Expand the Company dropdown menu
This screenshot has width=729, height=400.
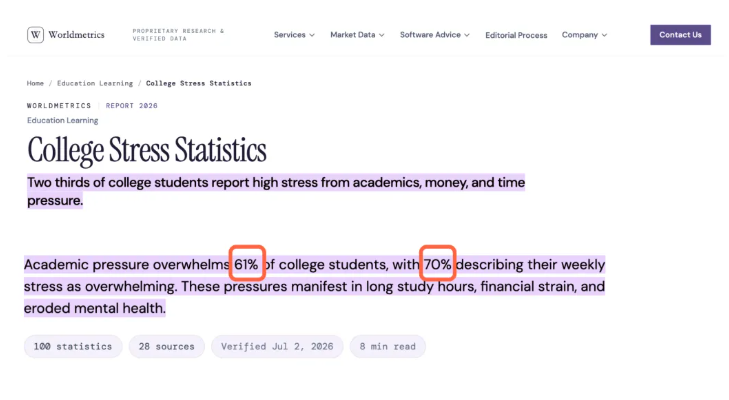point(584,35)
